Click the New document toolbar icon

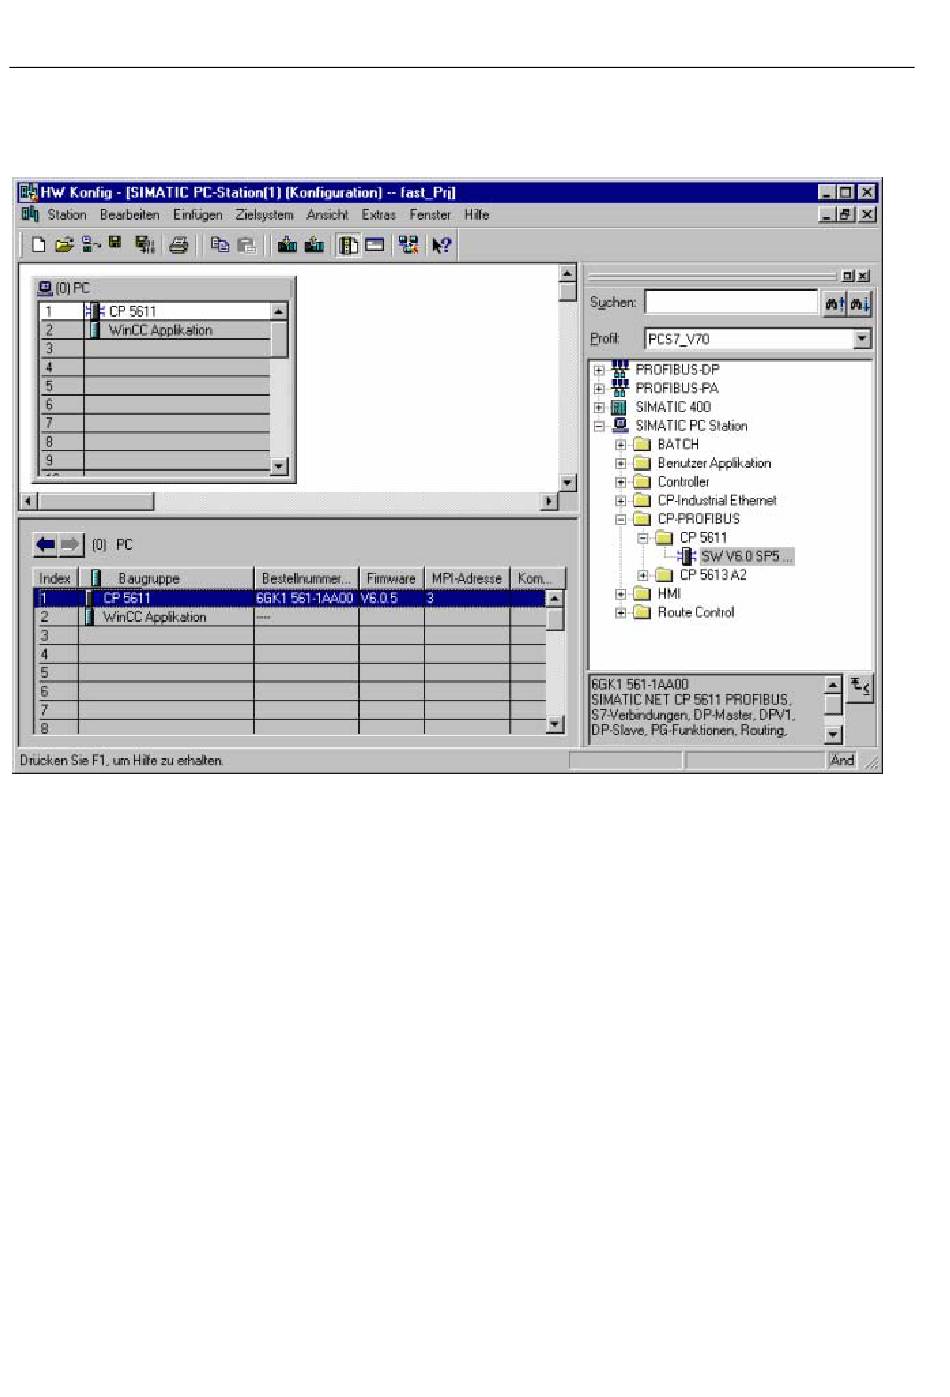point(38,245)
